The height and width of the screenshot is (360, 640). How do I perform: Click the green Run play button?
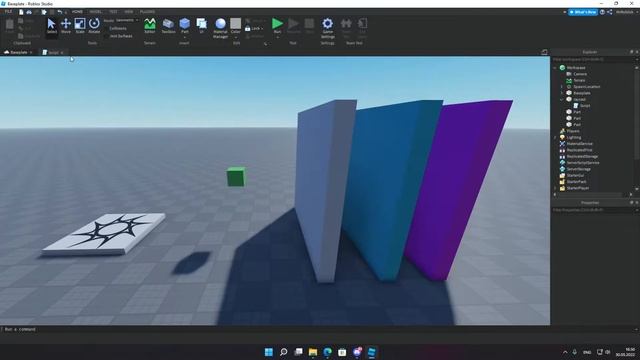(278, 24)
